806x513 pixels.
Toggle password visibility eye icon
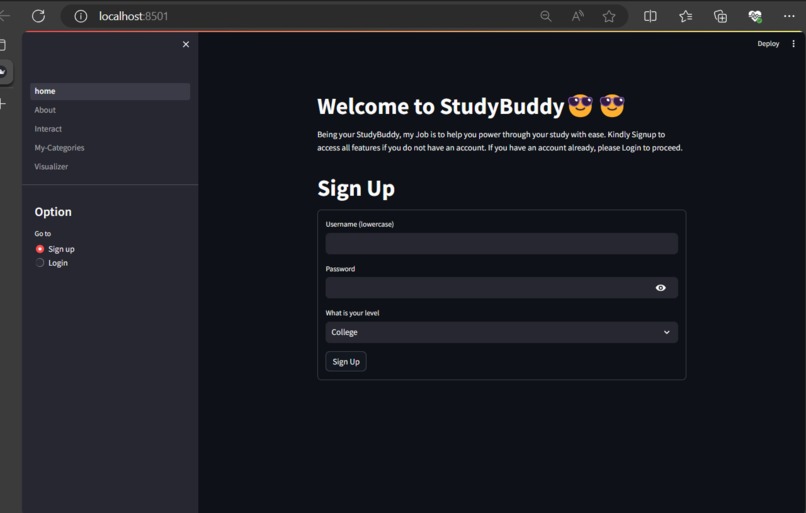coord(661,288)
